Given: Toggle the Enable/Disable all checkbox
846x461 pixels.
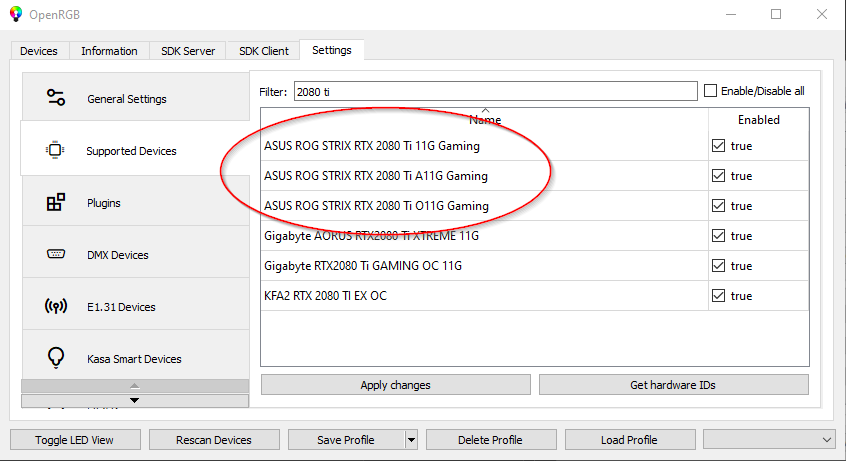Looking at the screenshot, I should click(x=711, y=91).
